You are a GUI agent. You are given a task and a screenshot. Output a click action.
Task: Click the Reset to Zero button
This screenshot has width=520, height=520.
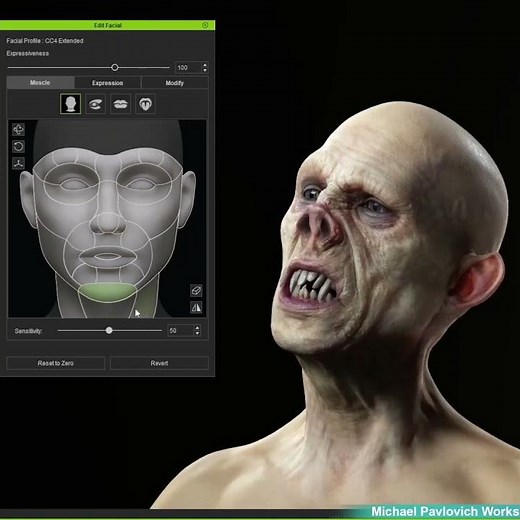coord(56,363)
